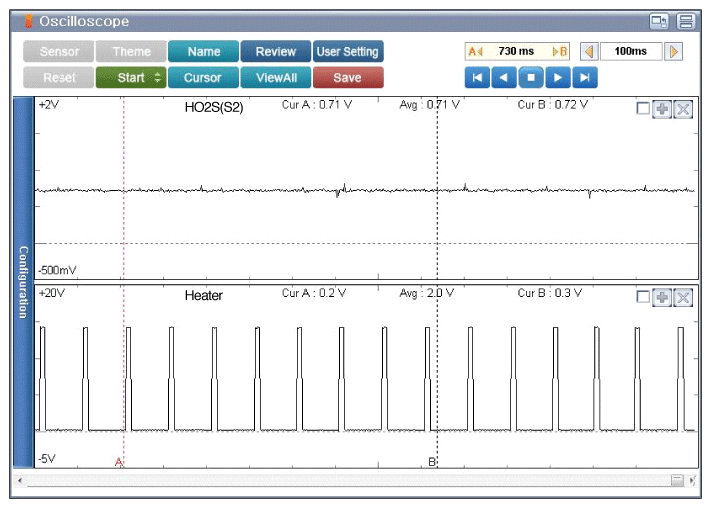
Task: Skip to the first frame of playback
Action: click(x=477, y=77)
